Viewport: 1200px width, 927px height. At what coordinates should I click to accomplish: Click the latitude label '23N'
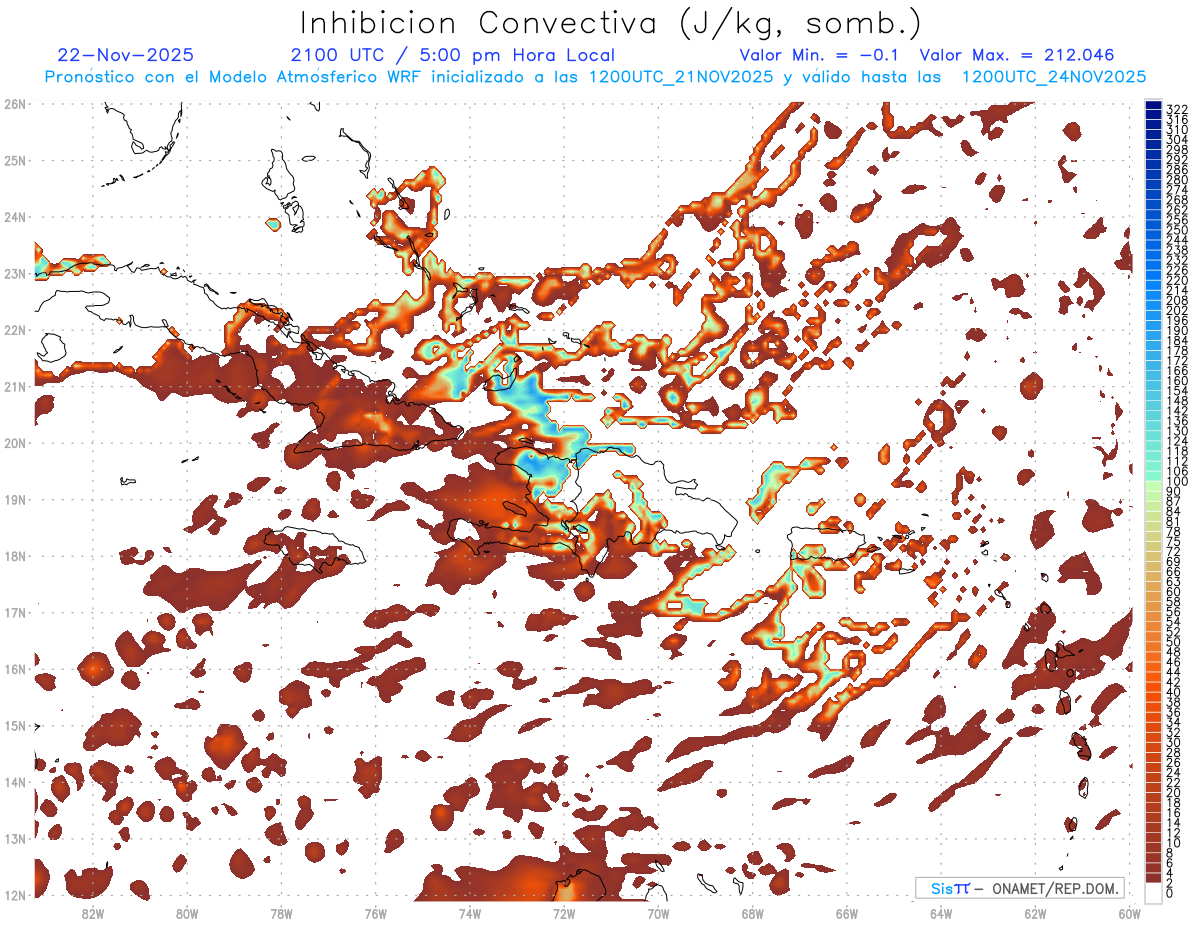pos(16,274)
